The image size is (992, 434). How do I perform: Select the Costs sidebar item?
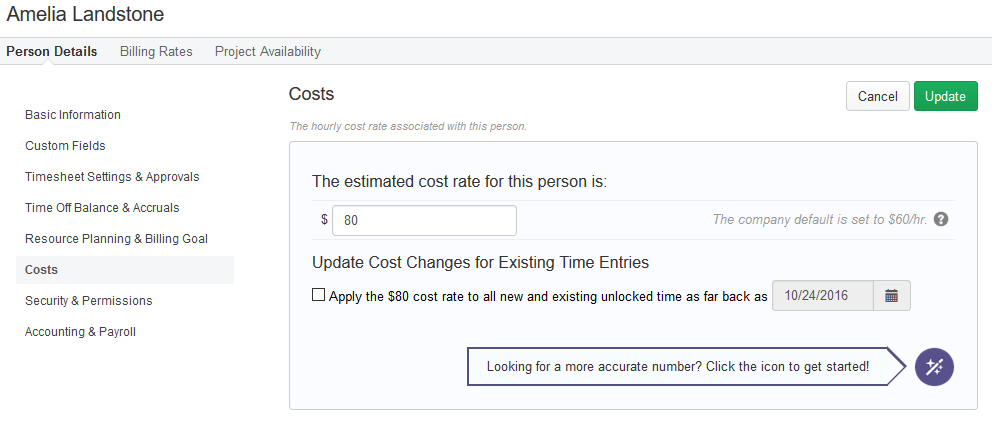[125, 270]
